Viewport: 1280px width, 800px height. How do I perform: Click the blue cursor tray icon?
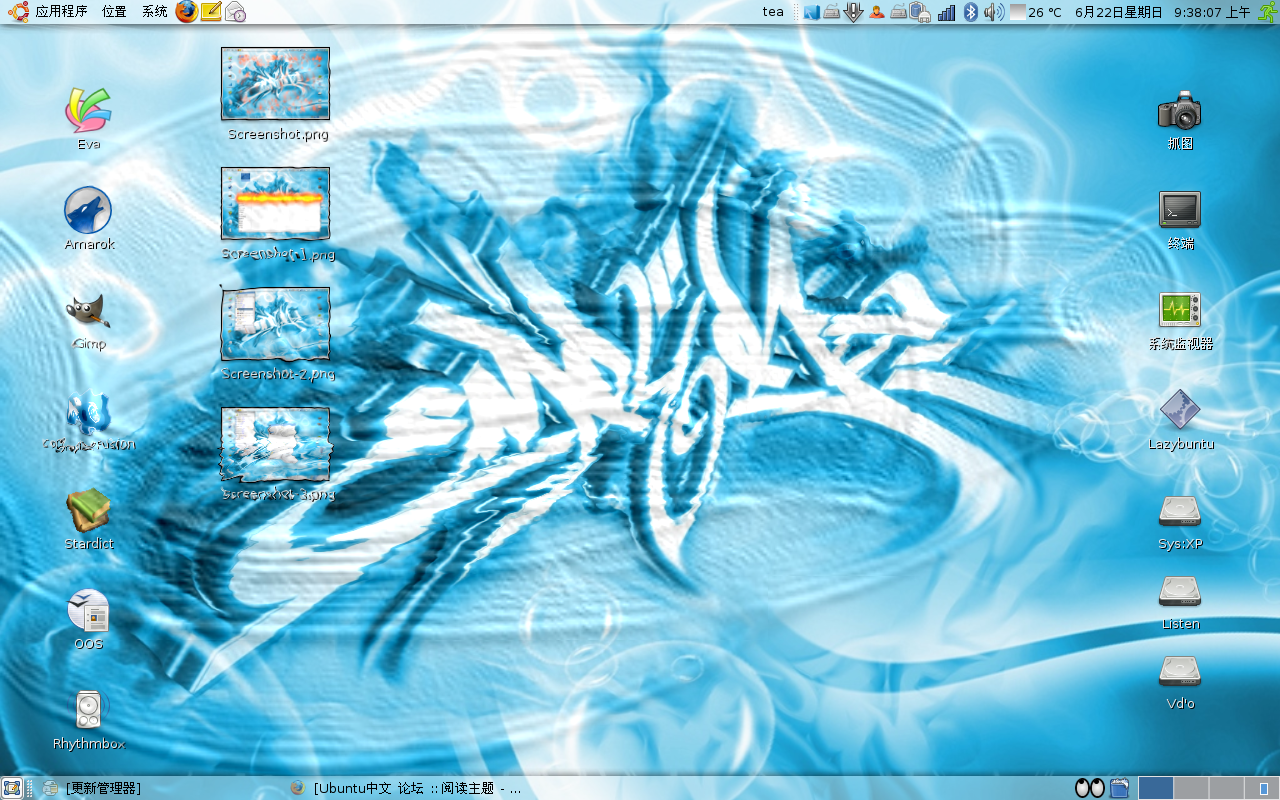(812, 12)
